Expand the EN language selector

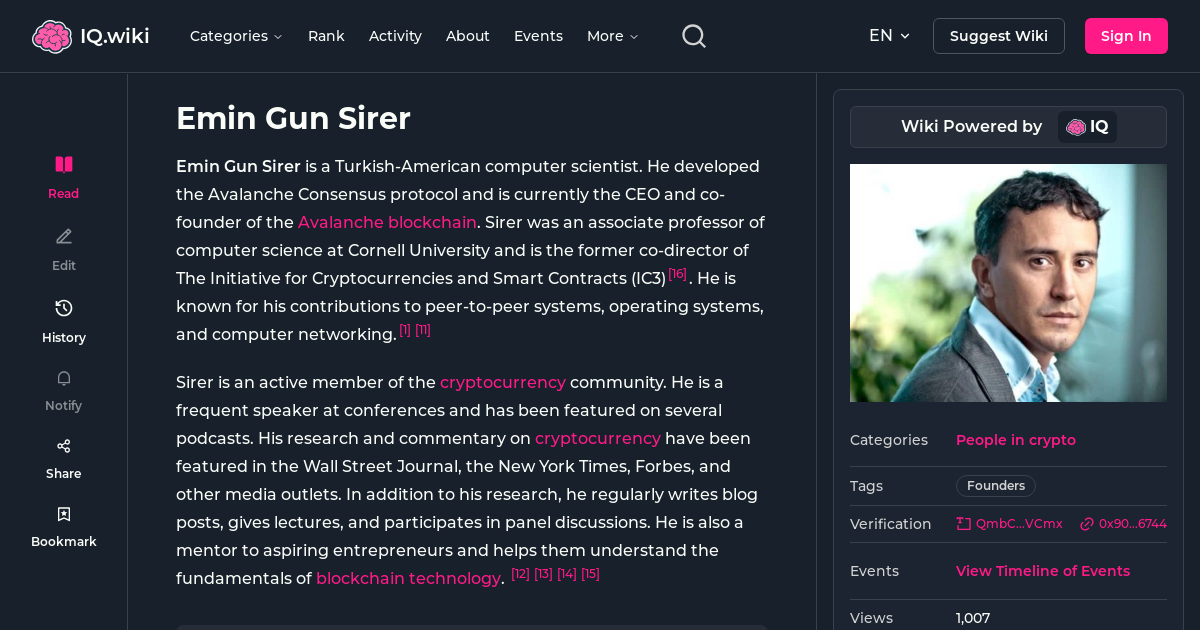(889, 35)
